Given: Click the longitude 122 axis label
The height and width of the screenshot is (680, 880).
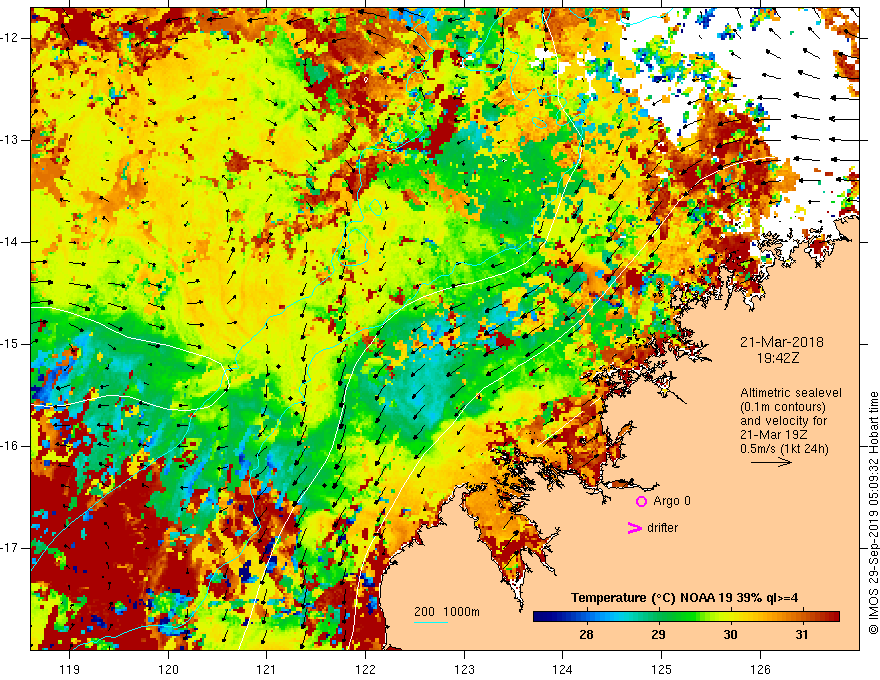Looking at the screenshot, I should tap(365, 669).
